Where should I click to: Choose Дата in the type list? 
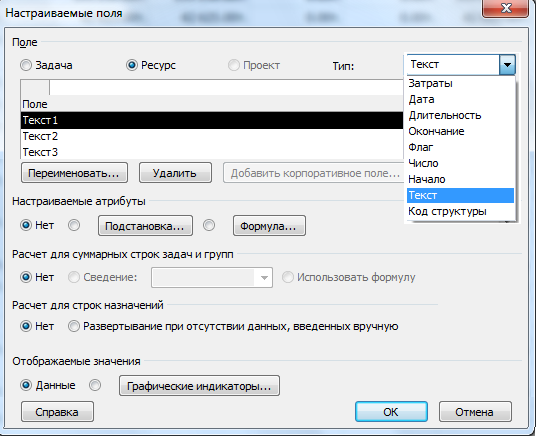[460, 100]
